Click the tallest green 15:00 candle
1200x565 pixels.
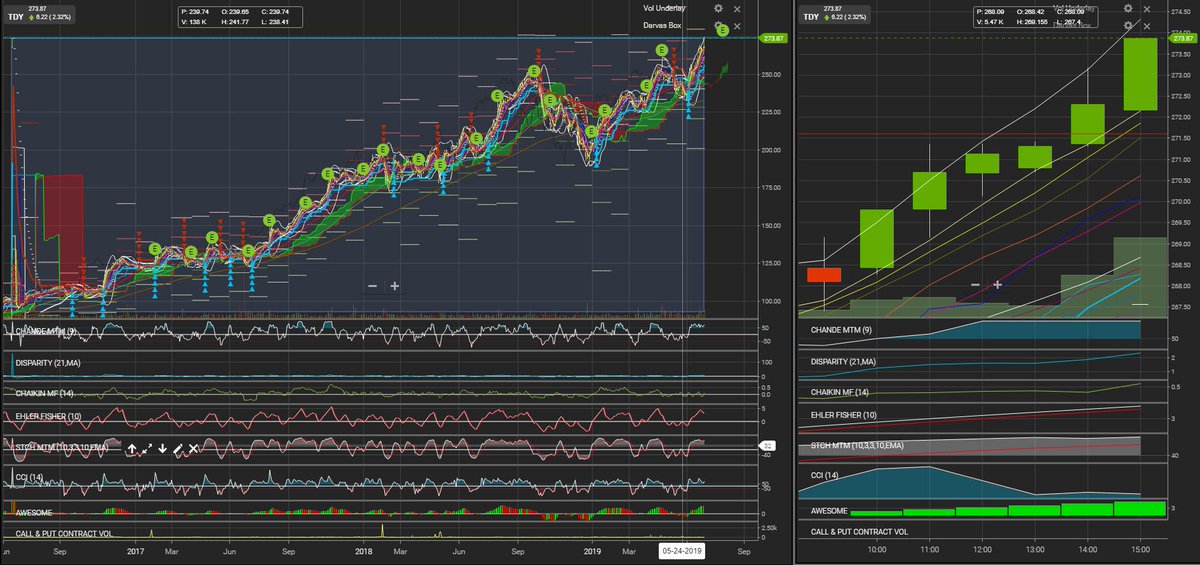tap(1141, 74)
